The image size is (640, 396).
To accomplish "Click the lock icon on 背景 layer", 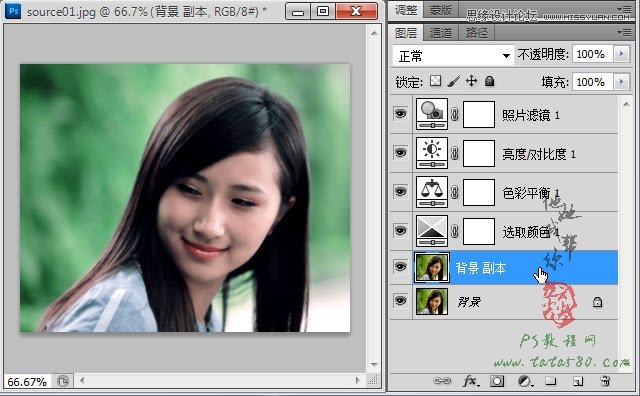I will point(597,302).
